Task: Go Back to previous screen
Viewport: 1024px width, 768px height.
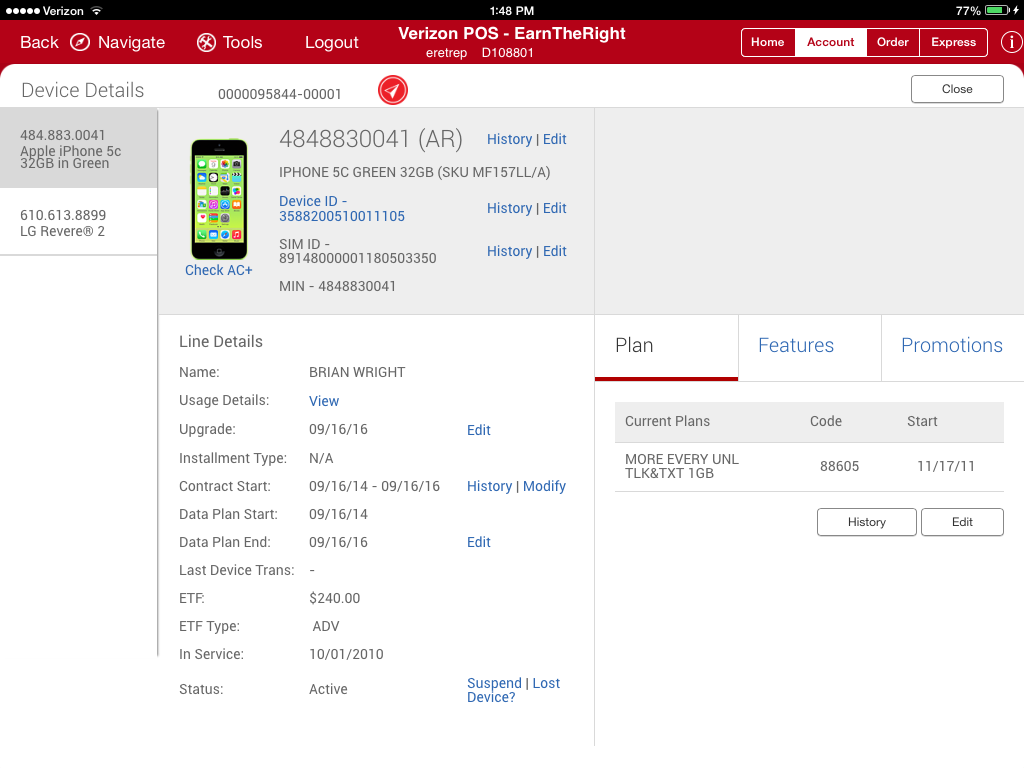Action: point(39,42)
